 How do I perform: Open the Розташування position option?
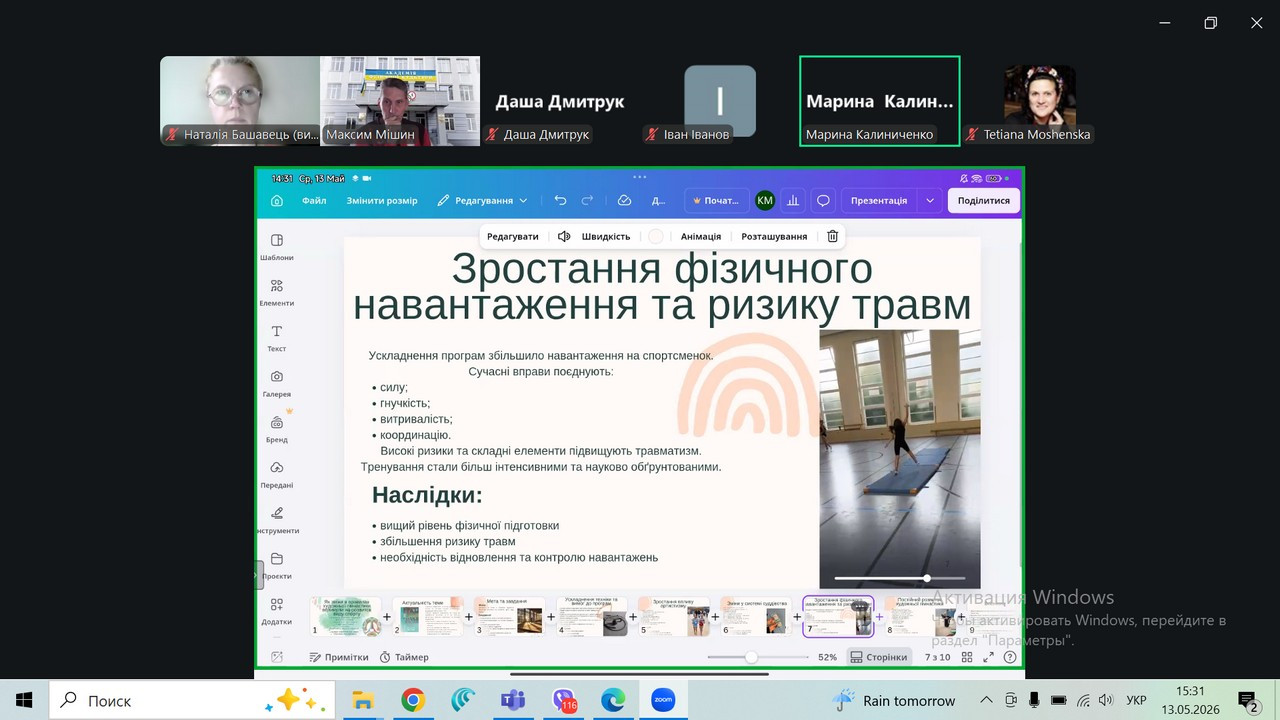point(774,237)
